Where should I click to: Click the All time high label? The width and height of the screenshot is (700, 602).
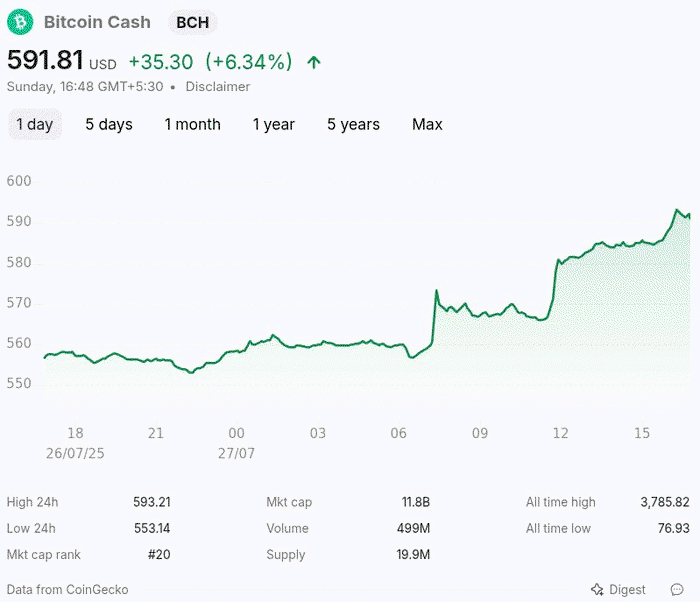(560, 502)
